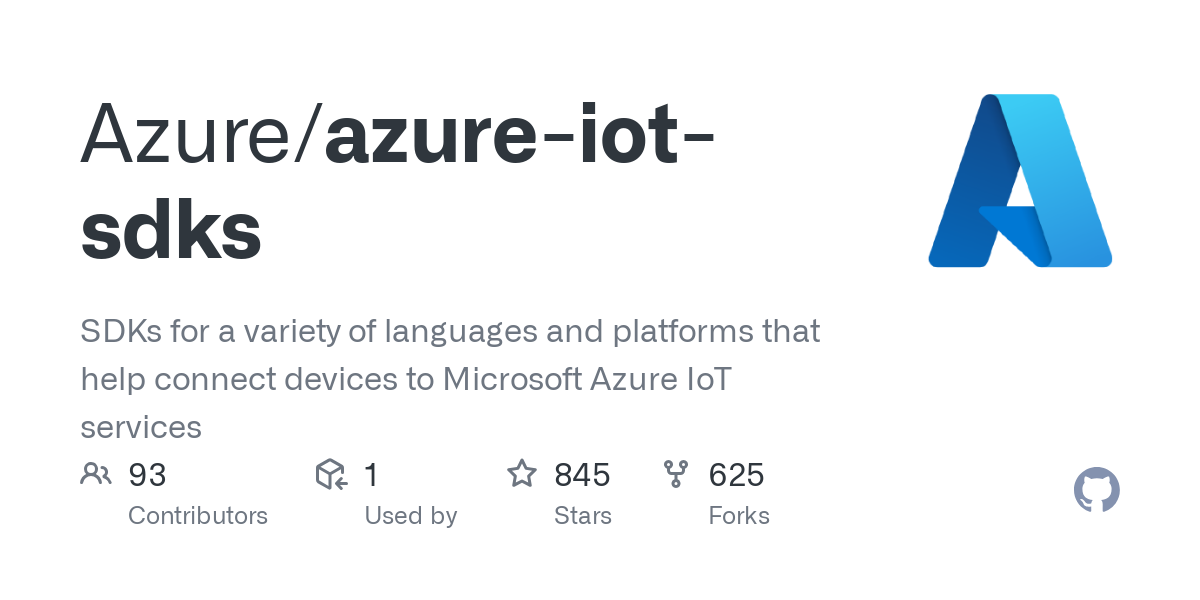Click the bold azure-iot- repository name
The image size is (1200, 600).
point(520,135)
